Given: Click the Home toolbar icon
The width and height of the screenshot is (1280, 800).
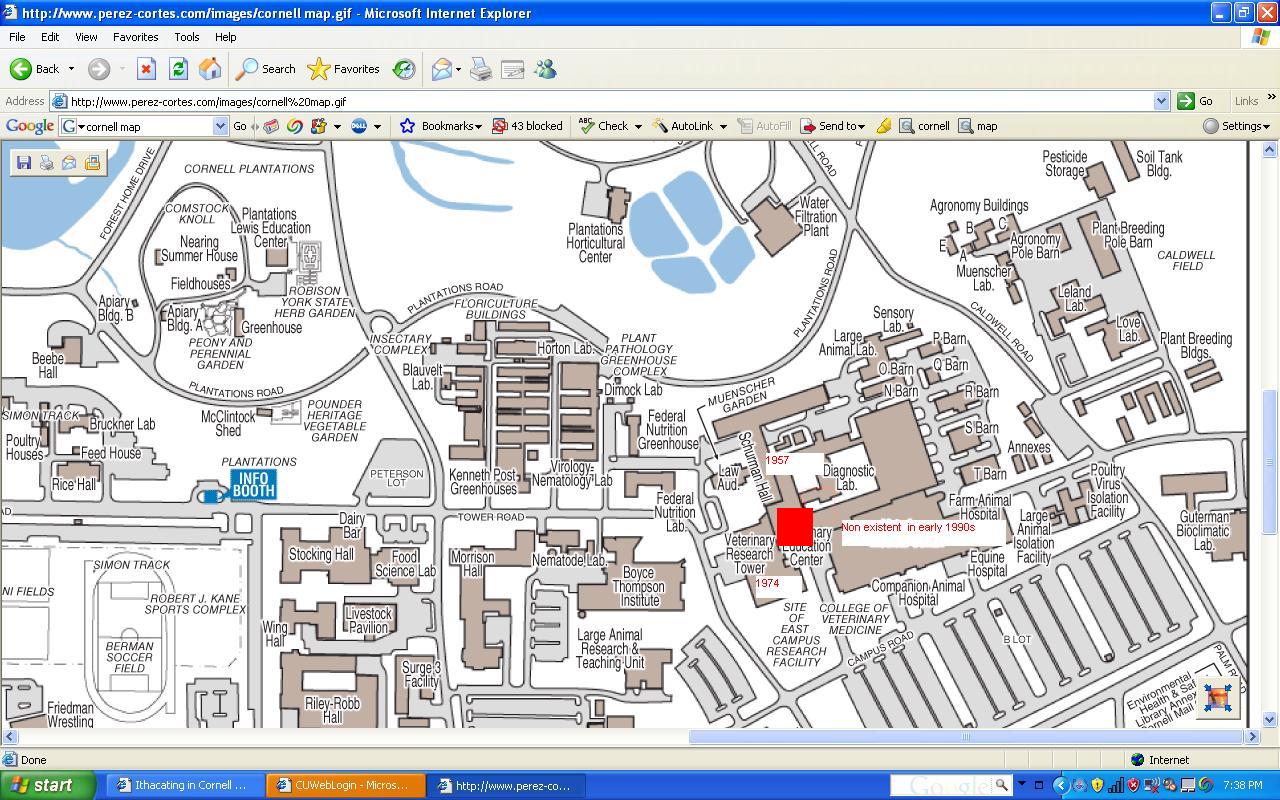Looking at the screenshot, I should pyautogui.click(x=210, y=69).
